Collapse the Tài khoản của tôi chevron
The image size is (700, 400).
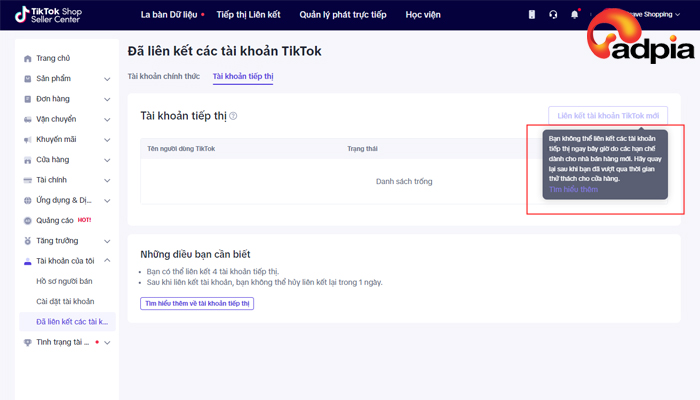[x=107, y=260]
